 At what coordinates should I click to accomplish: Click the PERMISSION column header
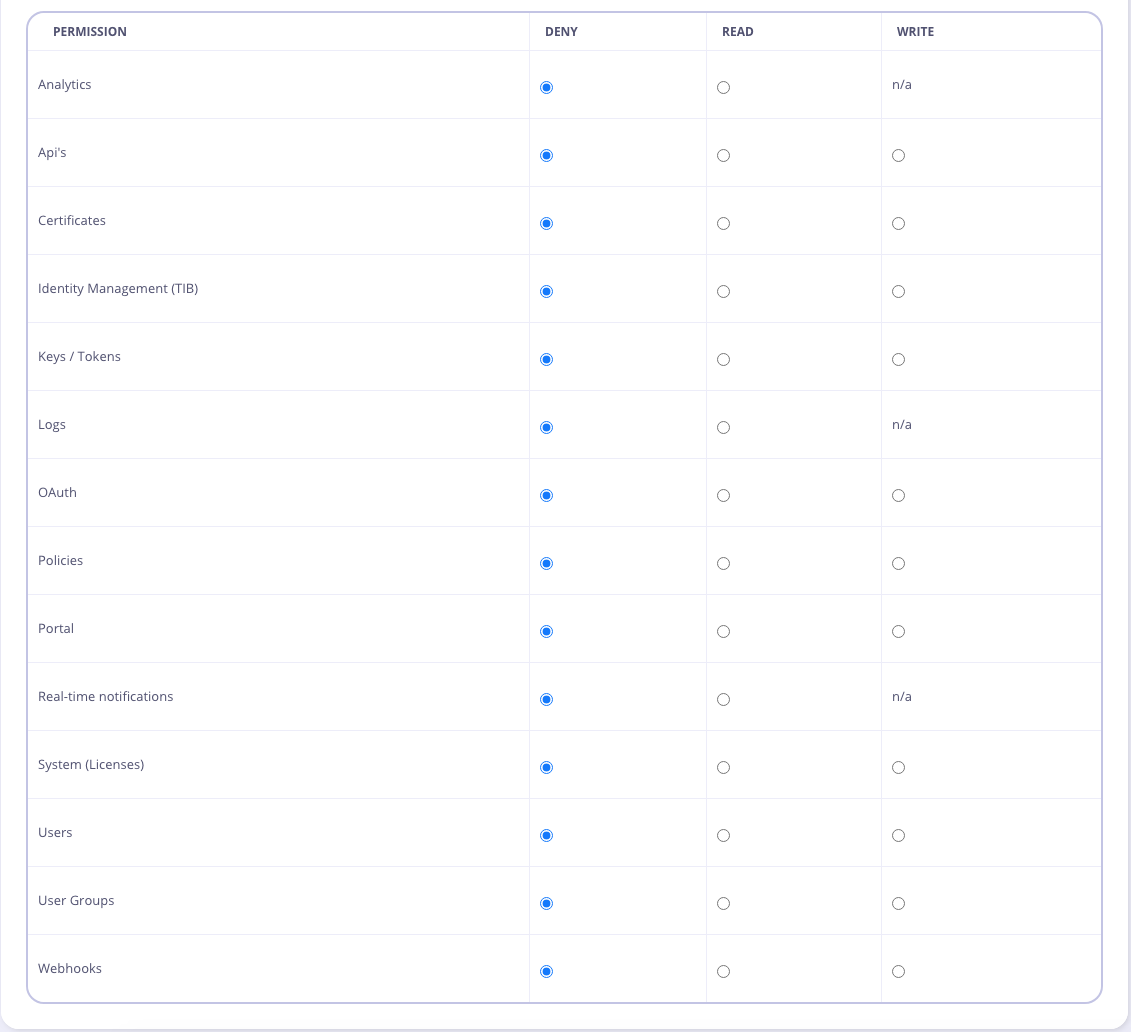[x=90, y=31]
